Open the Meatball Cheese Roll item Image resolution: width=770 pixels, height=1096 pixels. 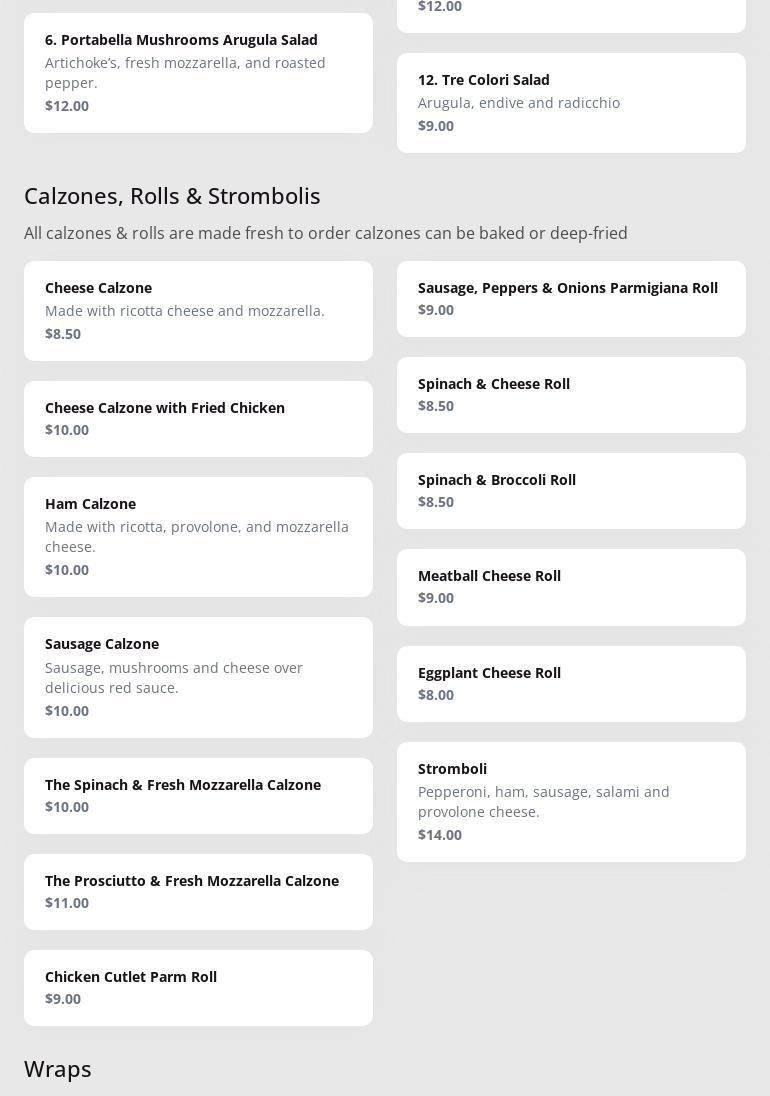point(571,587)
